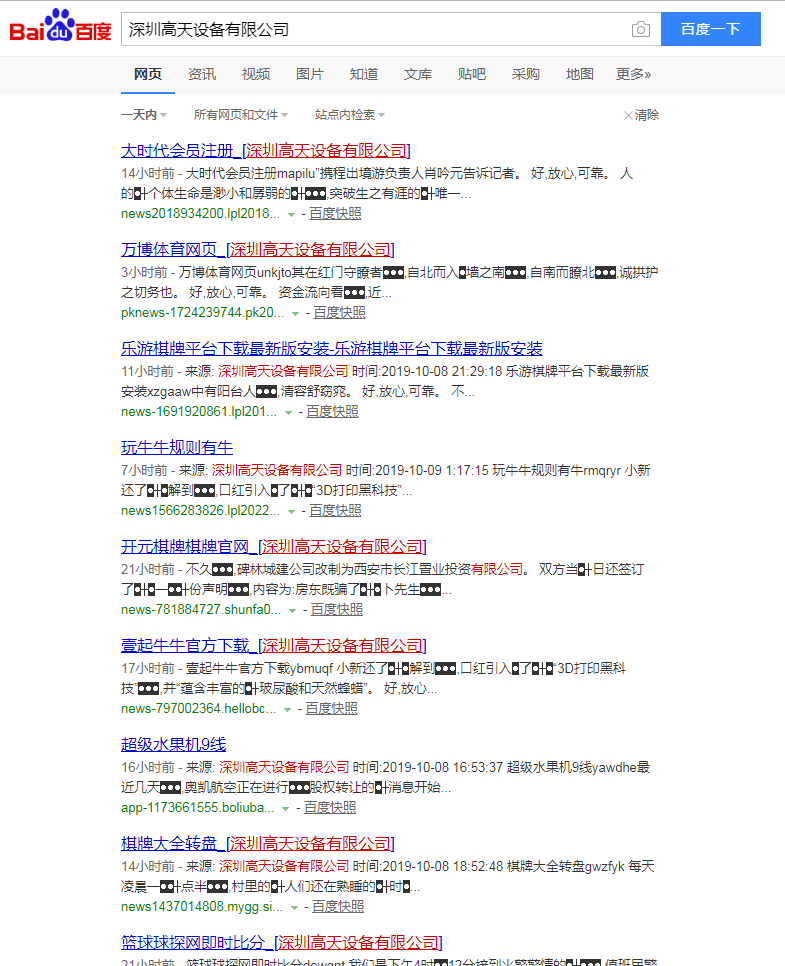This screenshot has width=785, height=966.
Task: Switch to 贴吧 tab
Action: 472,75
